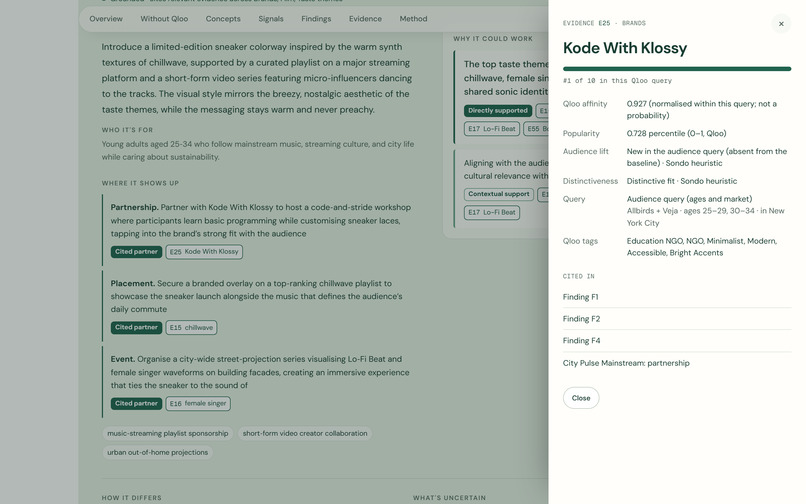
Task: Click the 'Distinctive fit · Sondo heuristic' value
Action: click(x=682, y=181)
